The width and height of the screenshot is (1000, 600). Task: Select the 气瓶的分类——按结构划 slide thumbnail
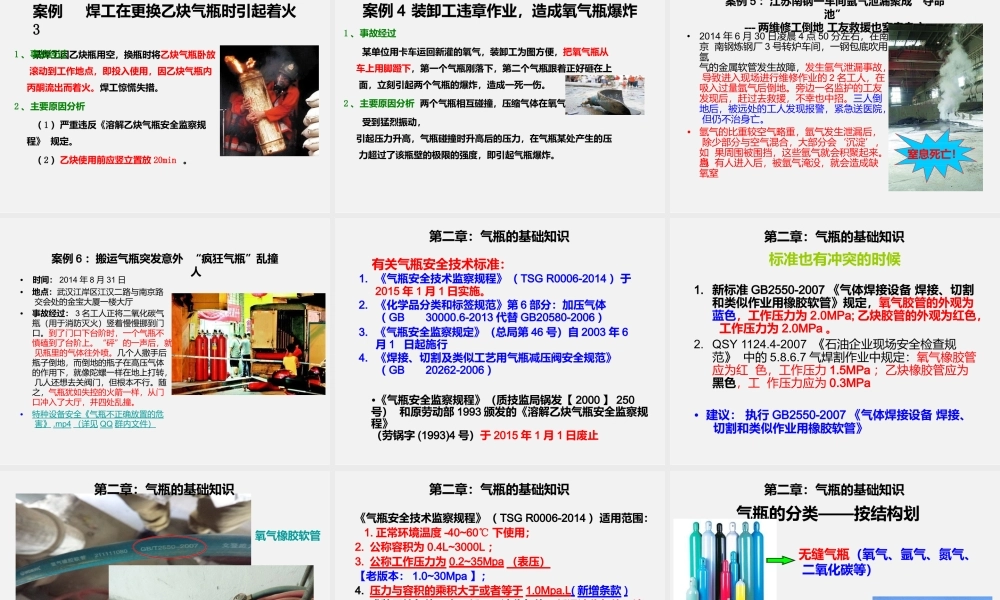(x=835, y=536)
